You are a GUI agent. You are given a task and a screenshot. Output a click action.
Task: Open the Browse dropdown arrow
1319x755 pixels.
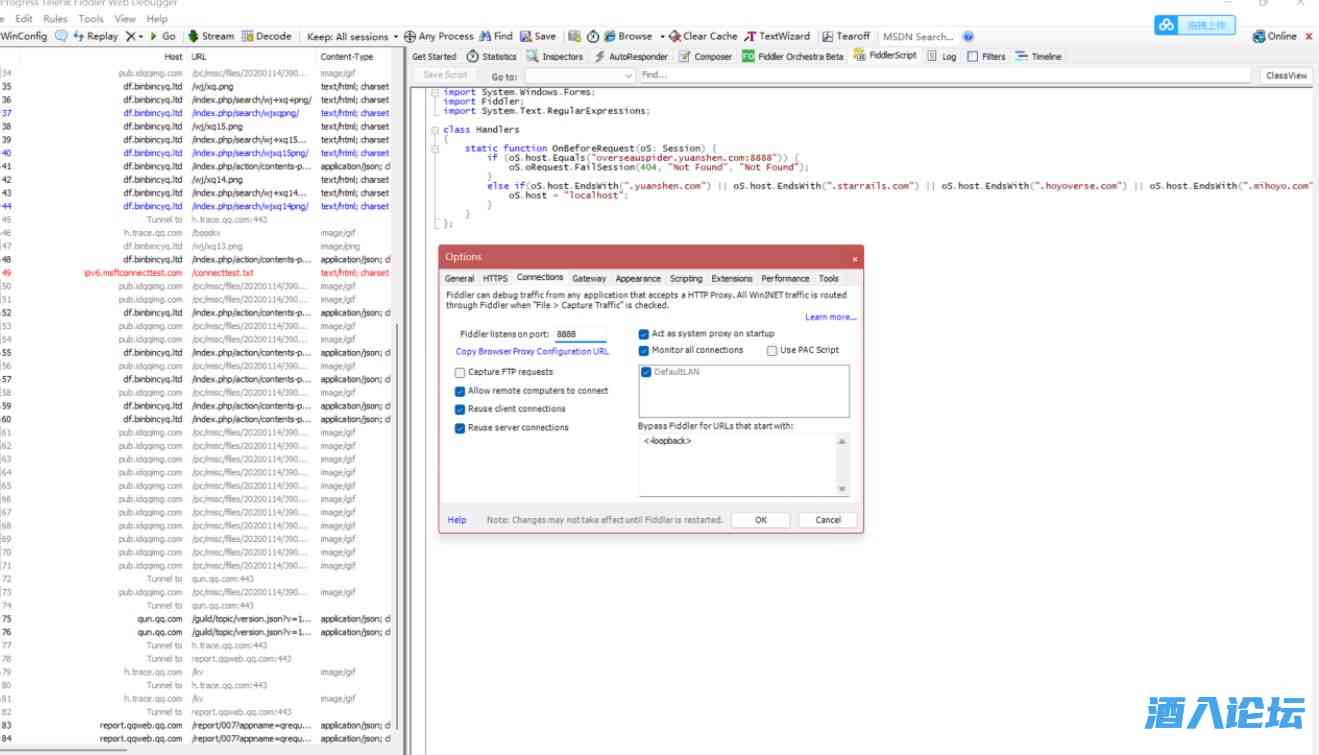tap(662, 37)
